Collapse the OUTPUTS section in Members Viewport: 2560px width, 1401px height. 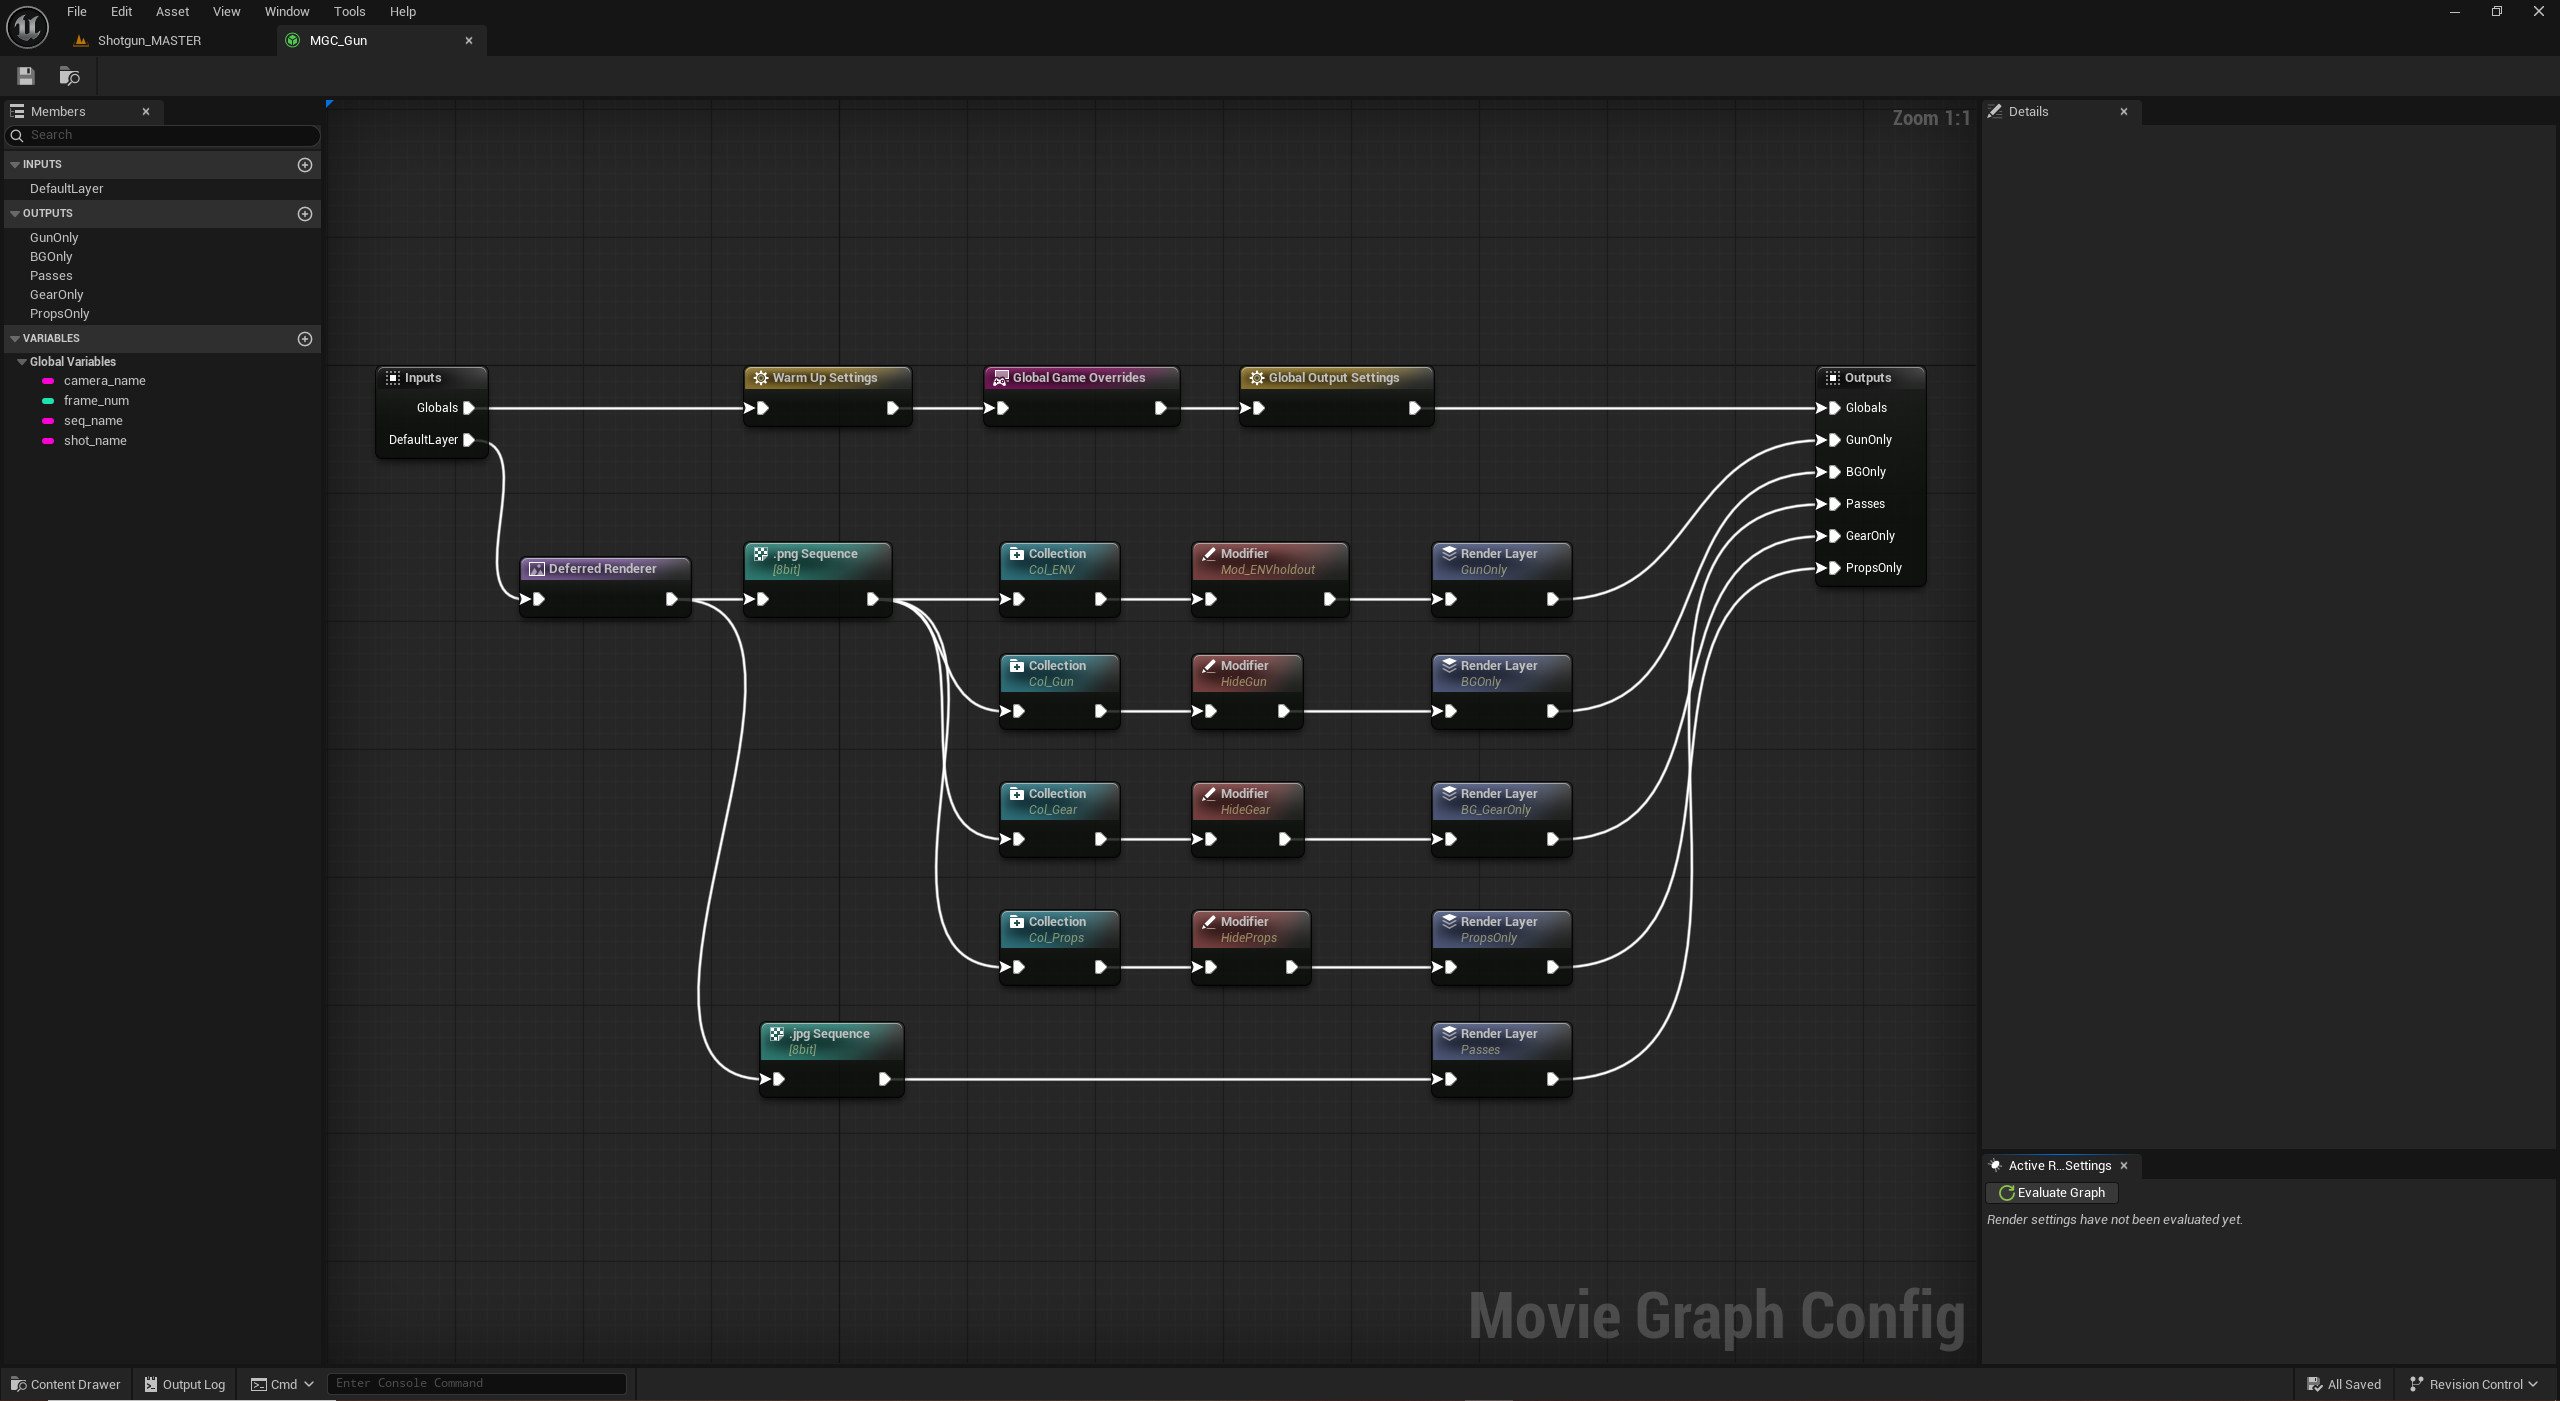[x=15, y=213]
